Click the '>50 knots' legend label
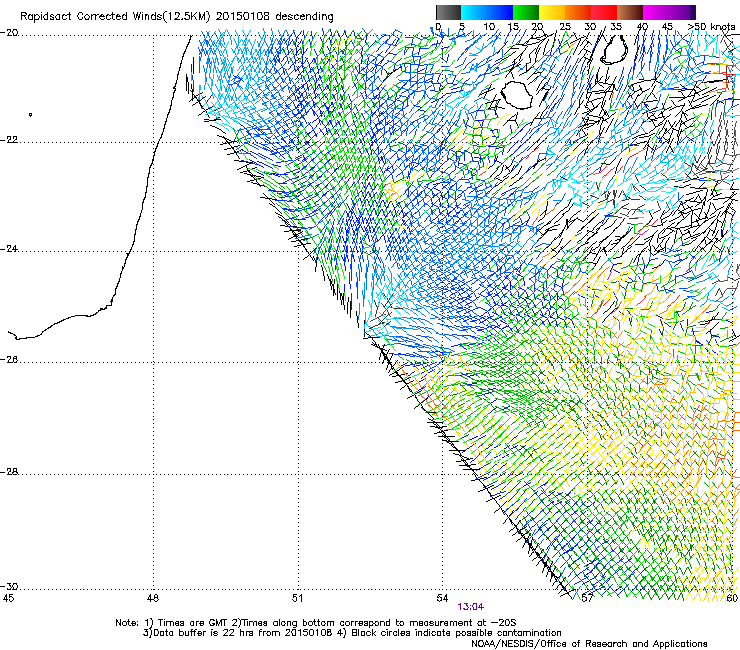 (x=711, y=27)
